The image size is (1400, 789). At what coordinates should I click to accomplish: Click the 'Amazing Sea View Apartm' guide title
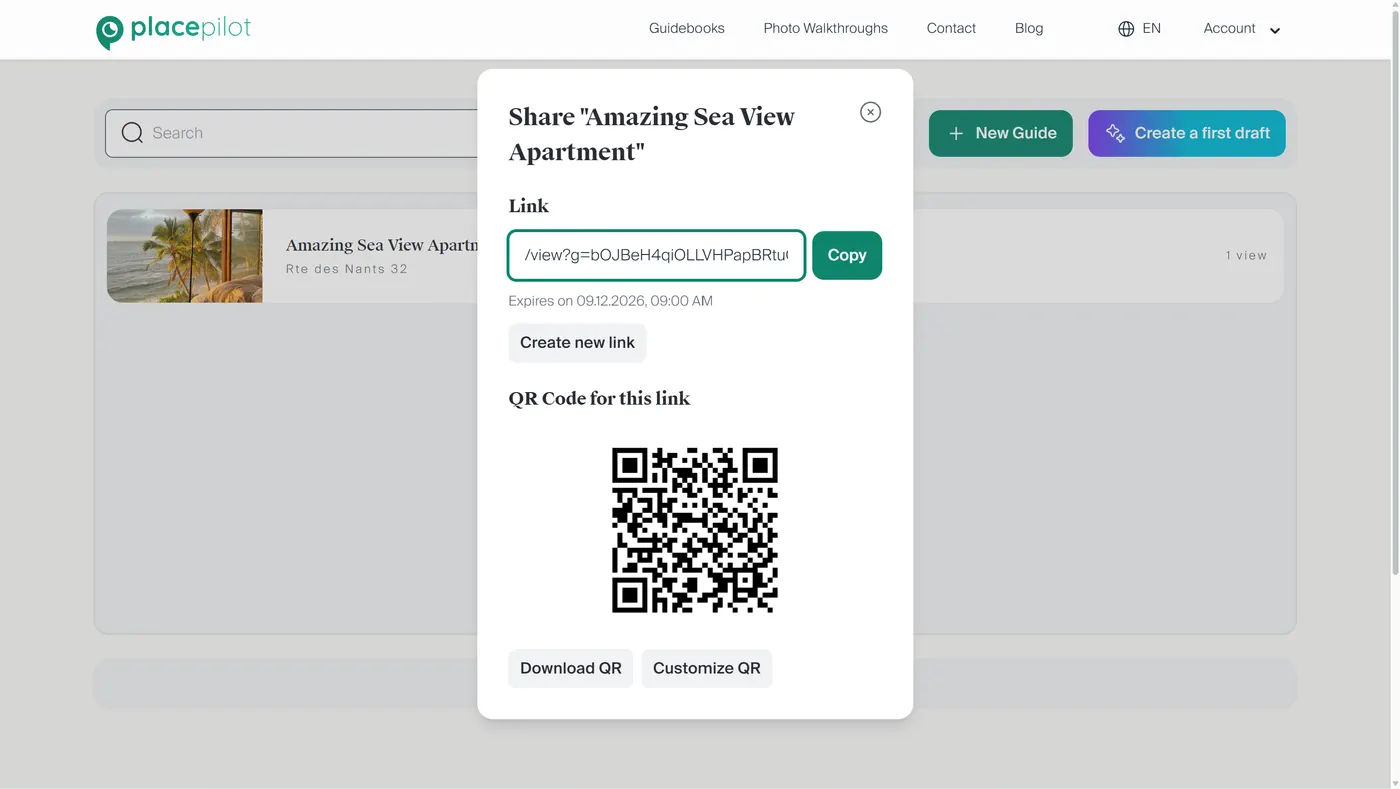pos(381,245)
